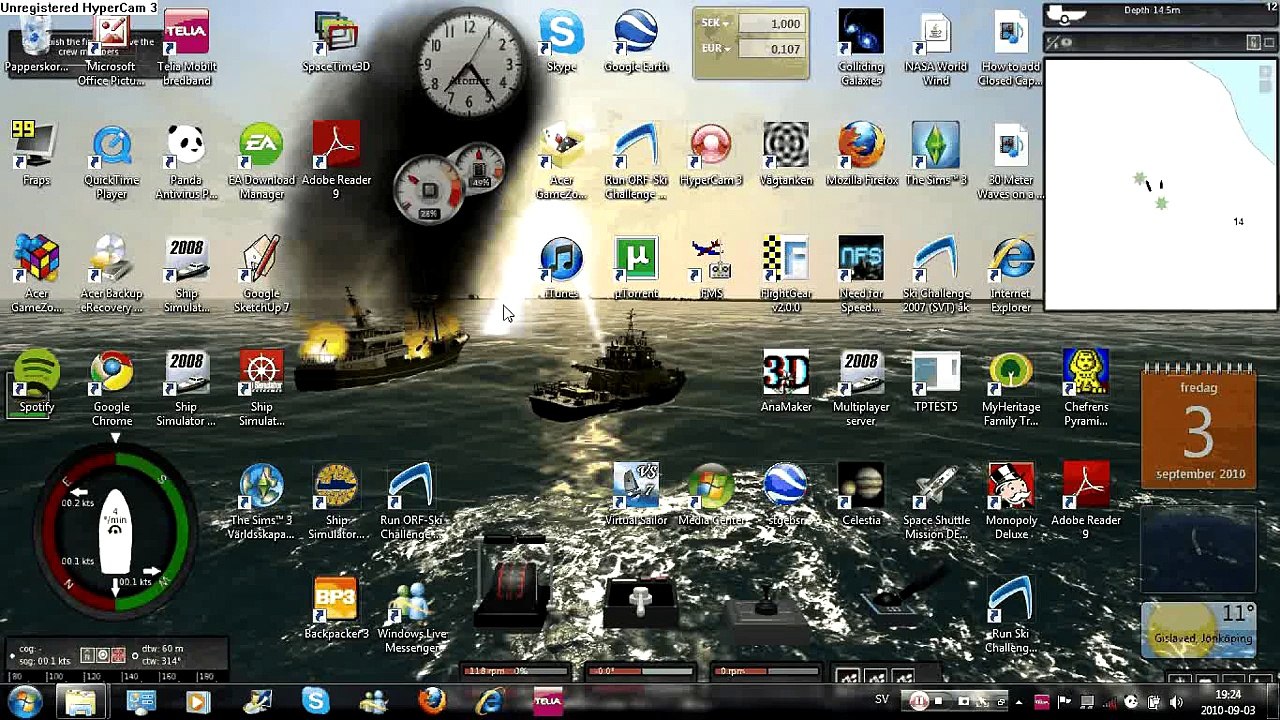Launch the Skype desktop shortcut
Viewport: 1280px width, 720px height.
561,43
